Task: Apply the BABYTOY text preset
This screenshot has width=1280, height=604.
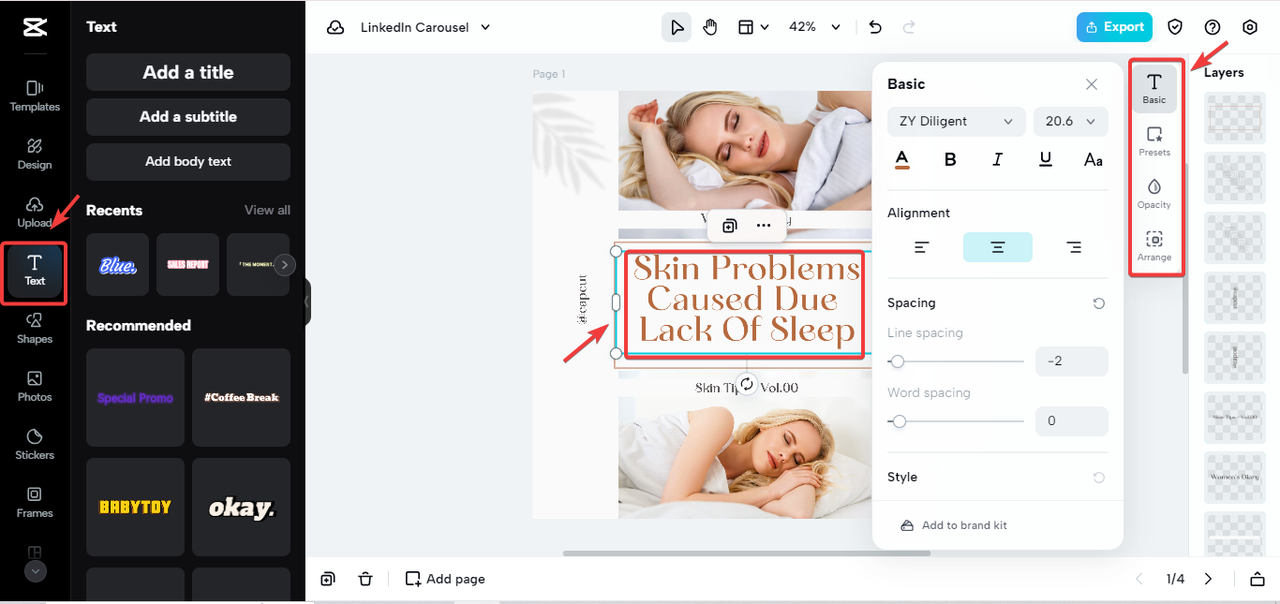Action: click(x=135, y=507)
